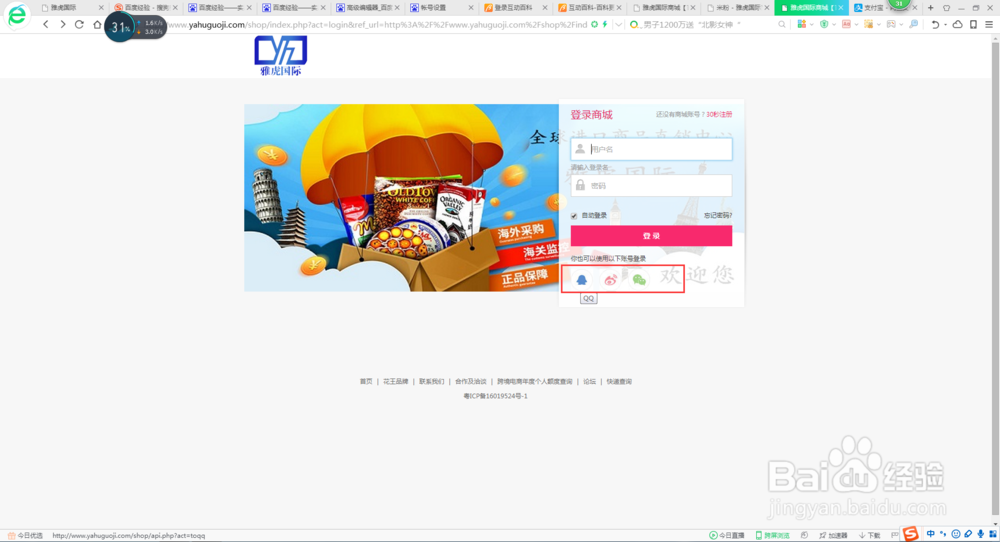The width and height of the screenshot is (1000, 542).
Task: Open the 快递查询 footer link
Action: point(619,381)
